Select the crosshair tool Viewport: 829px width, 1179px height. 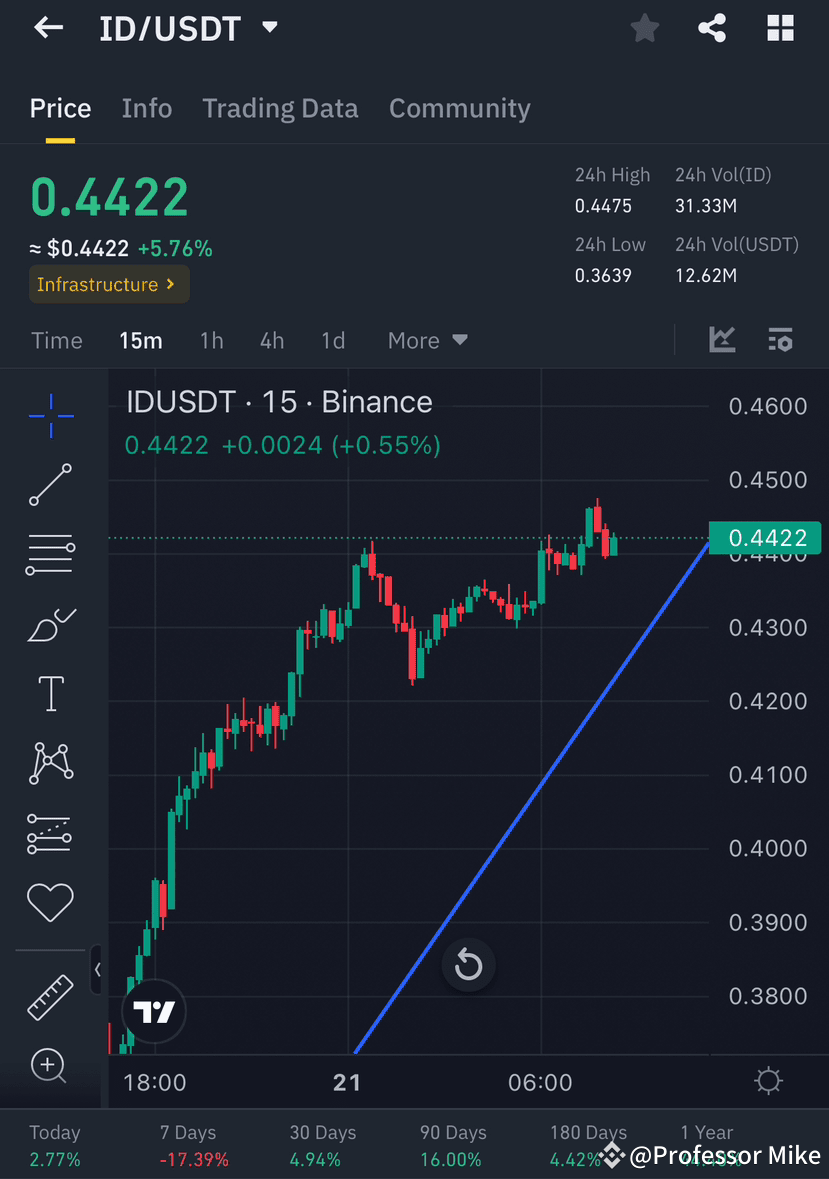coord(50,415)
